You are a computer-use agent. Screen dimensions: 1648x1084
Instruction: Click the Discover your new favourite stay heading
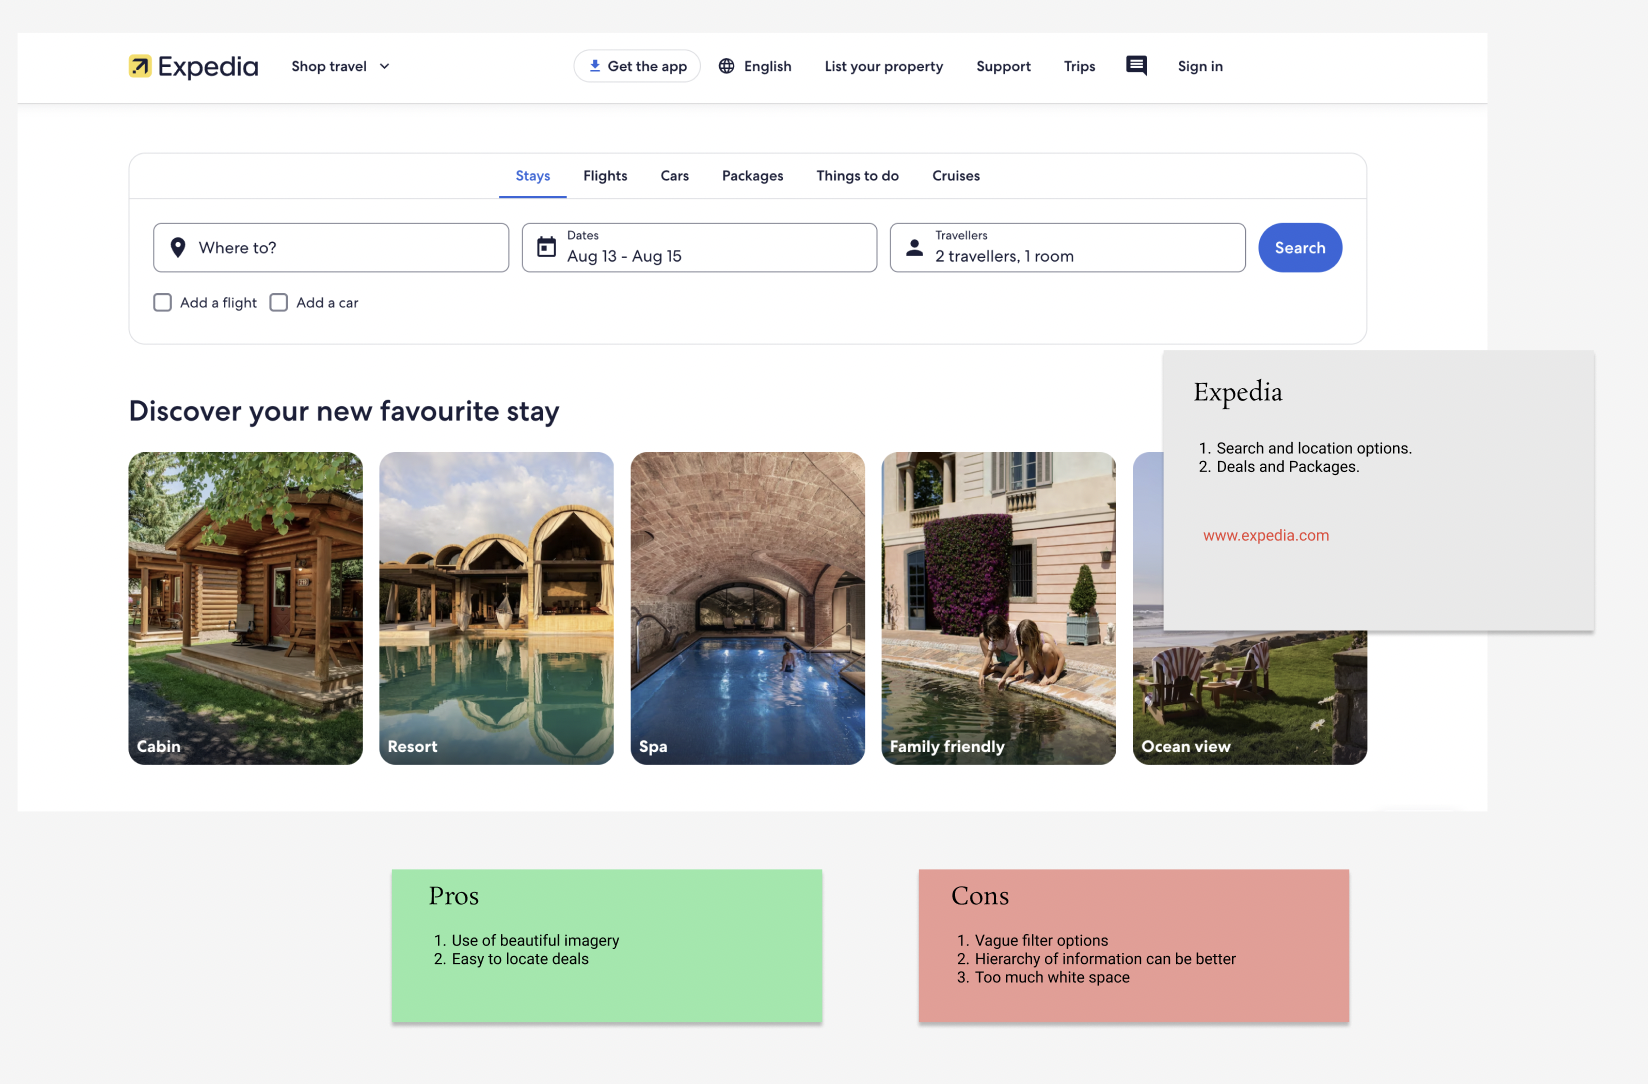click(344, 411)
